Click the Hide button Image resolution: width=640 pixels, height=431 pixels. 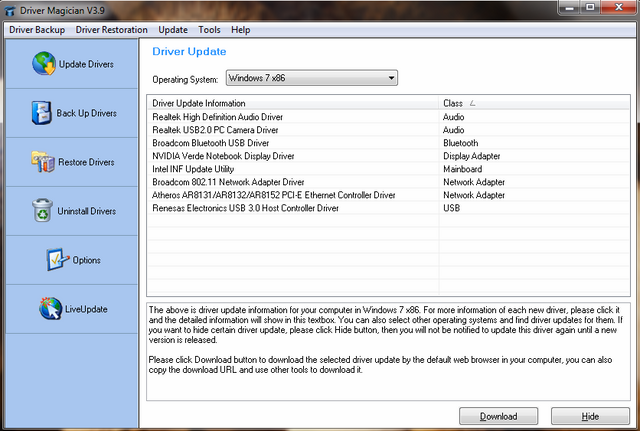[590, 416]
